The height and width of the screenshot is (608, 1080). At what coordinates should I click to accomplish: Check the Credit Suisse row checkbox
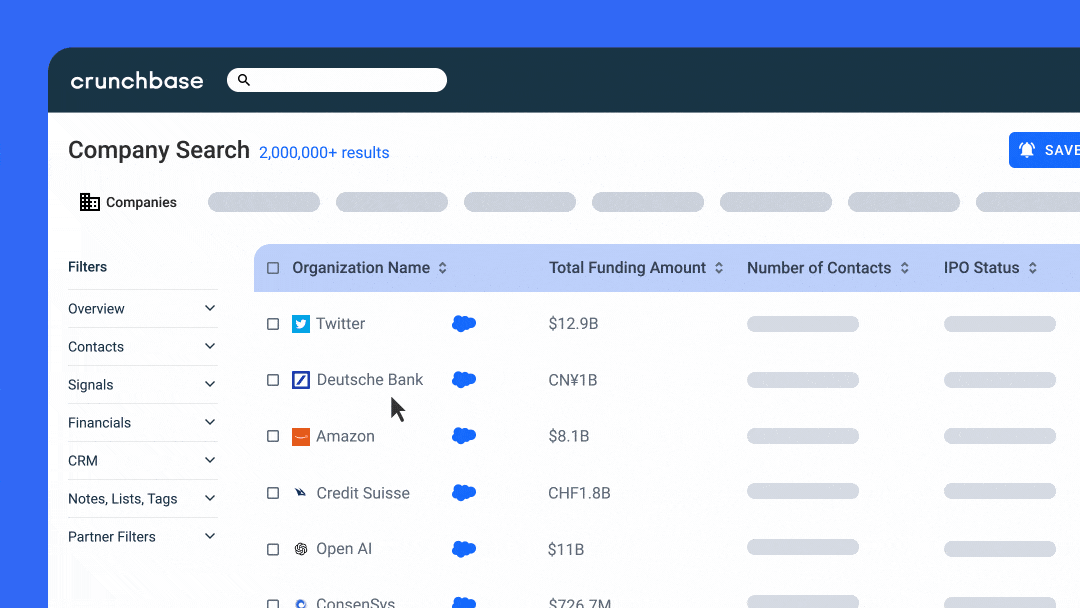tap(273, 493)
